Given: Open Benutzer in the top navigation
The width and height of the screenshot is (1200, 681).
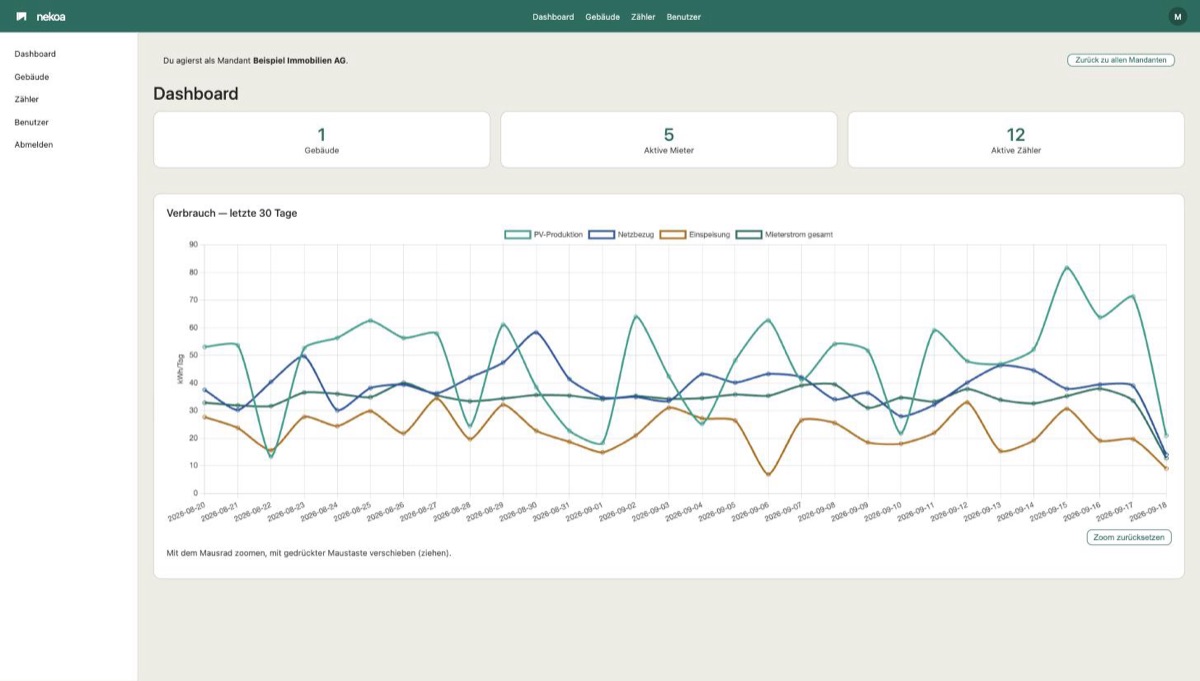Looking at the screenshot, I should point(684,17).
